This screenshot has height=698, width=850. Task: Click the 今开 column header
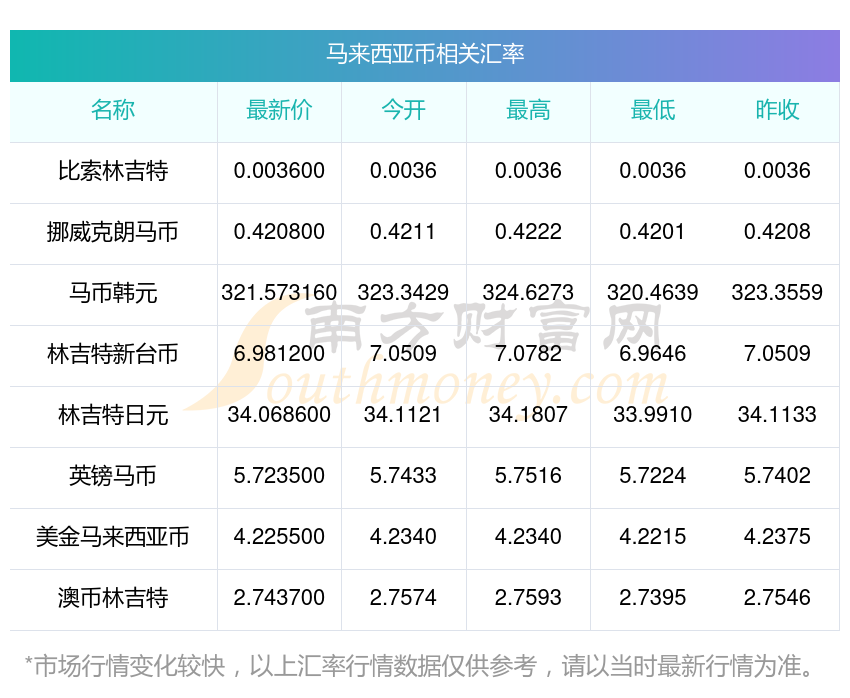point(403,110)
